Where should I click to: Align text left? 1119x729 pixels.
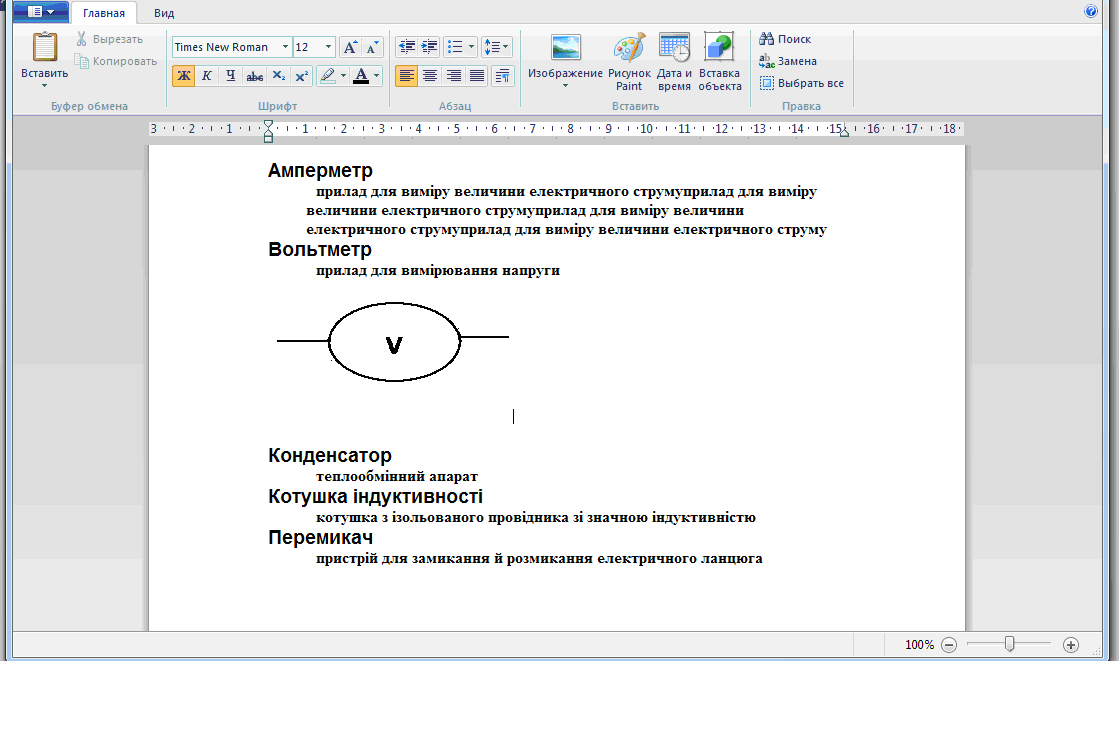click(407, 76)
